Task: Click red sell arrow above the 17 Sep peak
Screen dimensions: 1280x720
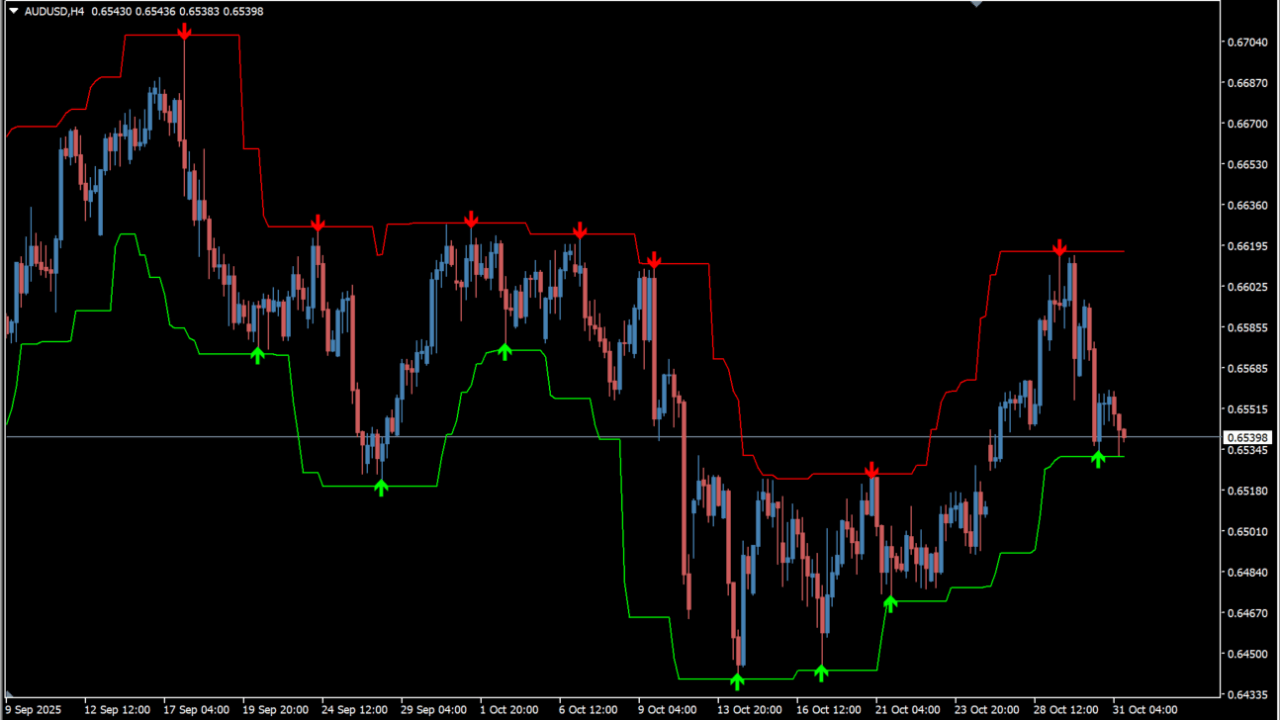Action: pos(183,32)
